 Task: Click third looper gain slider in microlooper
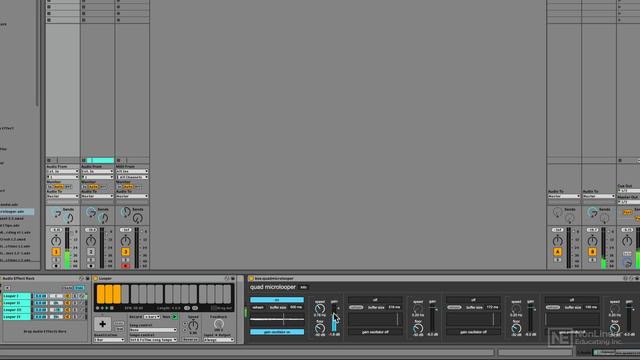pos(530,318)
